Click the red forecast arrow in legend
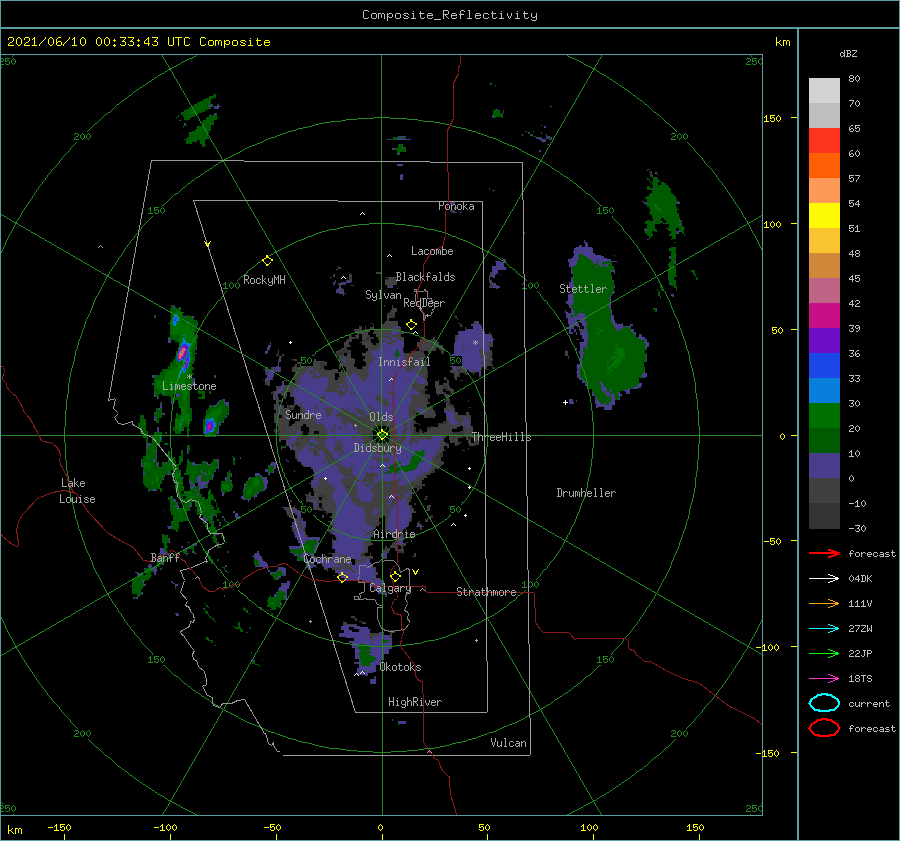900x841 pixels. (x=824, y=553)
